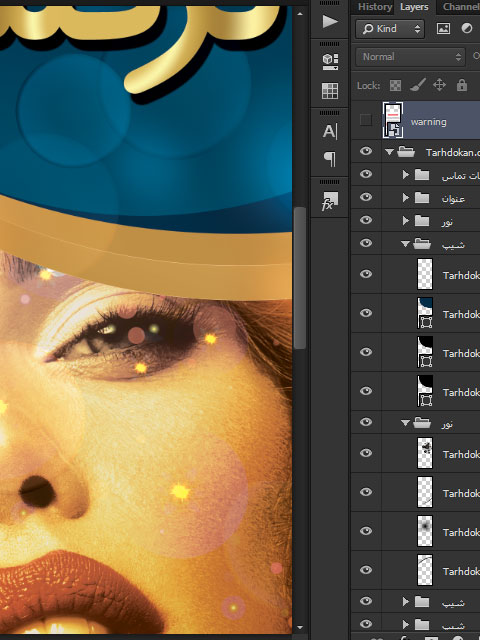
Task: Filter layers by pixel image icon
Action: [x=443, y=28]
